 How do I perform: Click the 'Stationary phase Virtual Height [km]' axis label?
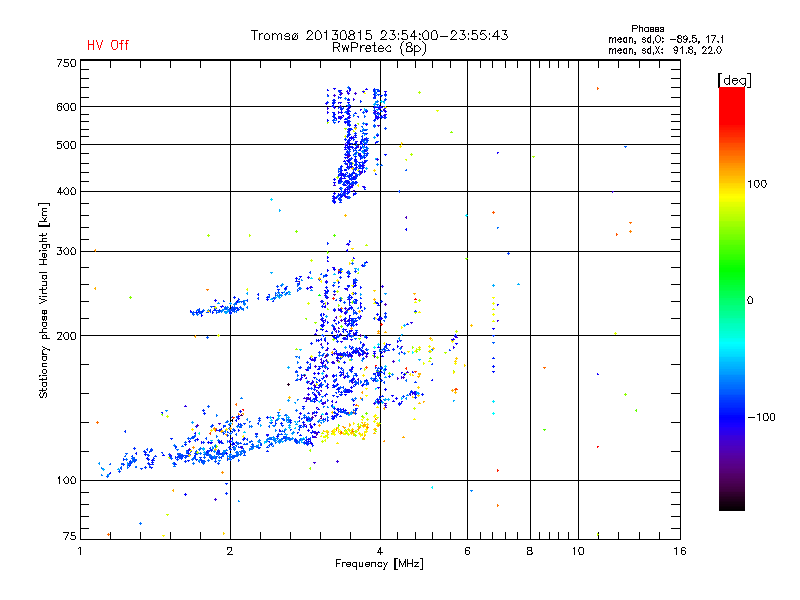44,300
